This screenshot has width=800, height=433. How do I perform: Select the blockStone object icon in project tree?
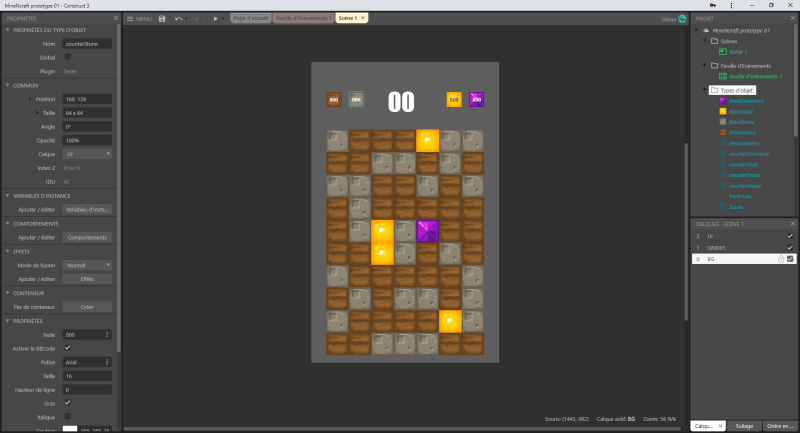[x=722, y=122]
